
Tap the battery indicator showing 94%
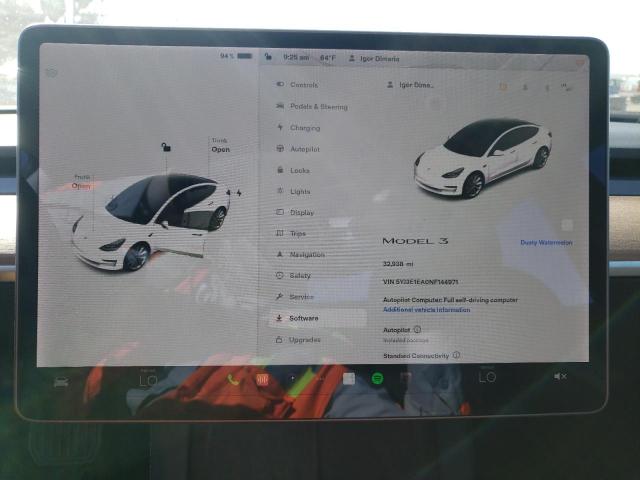coord(236,56)
